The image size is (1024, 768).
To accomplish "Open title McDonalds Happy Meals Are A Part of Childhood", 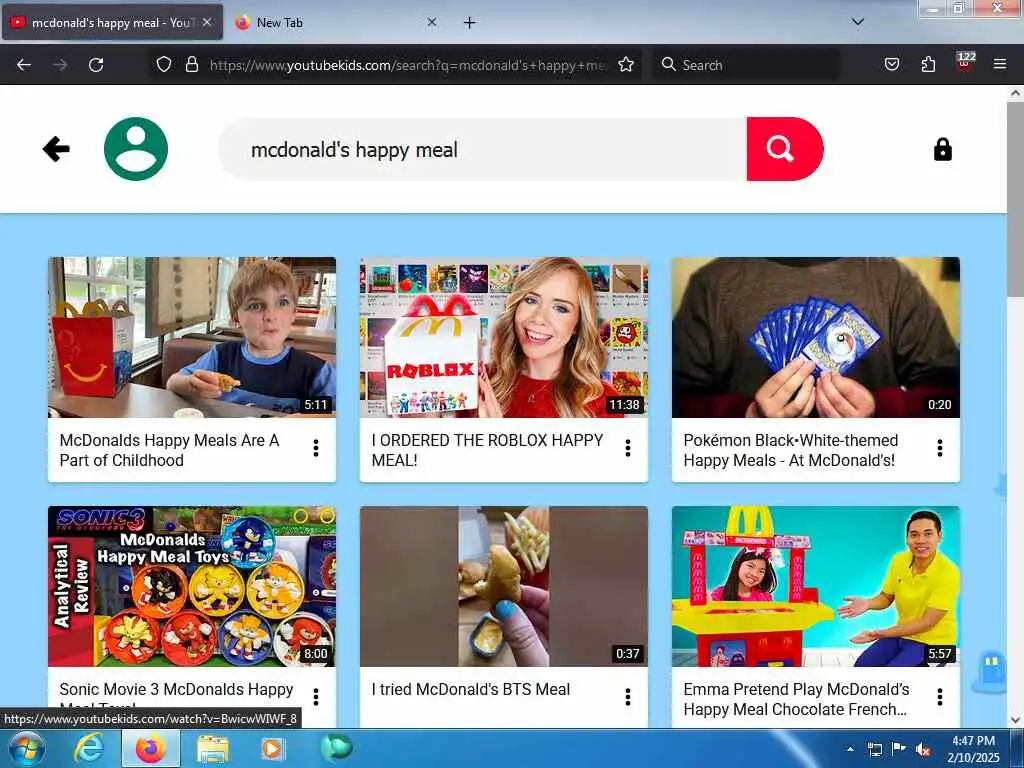I will tap(169, 450).
